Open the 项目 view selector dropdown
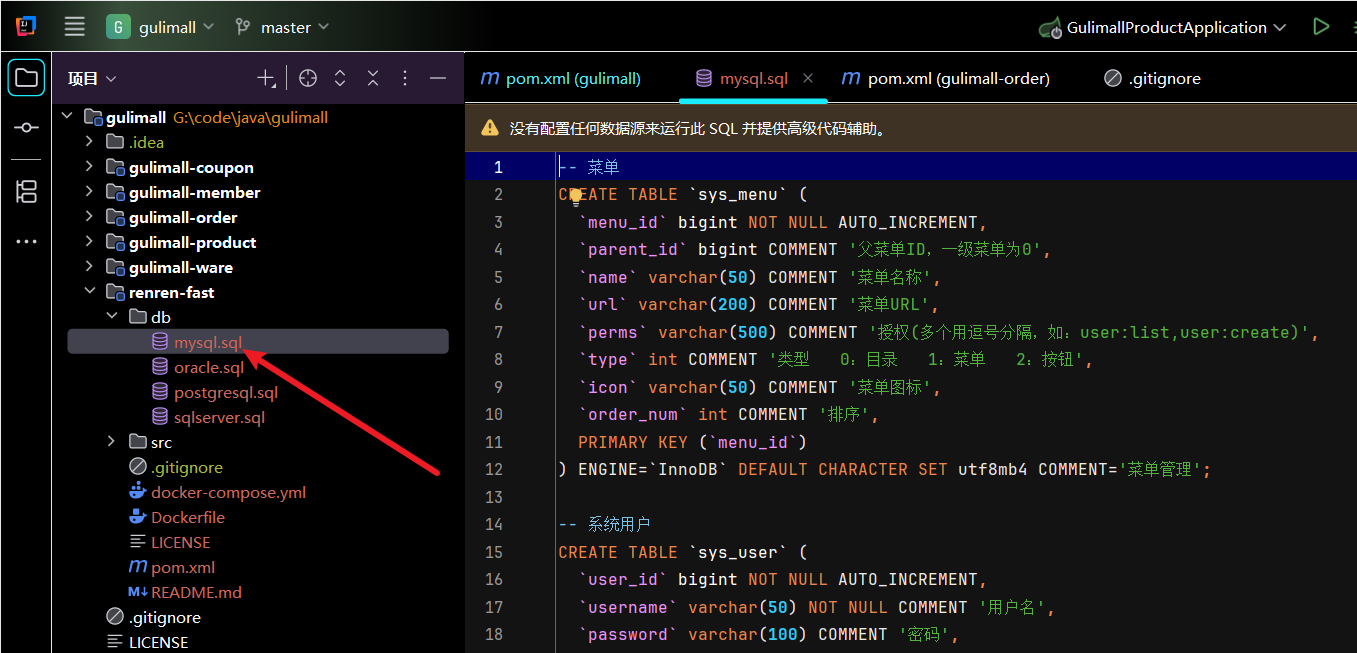This screenshot has height=653, width=1357. 92,78
